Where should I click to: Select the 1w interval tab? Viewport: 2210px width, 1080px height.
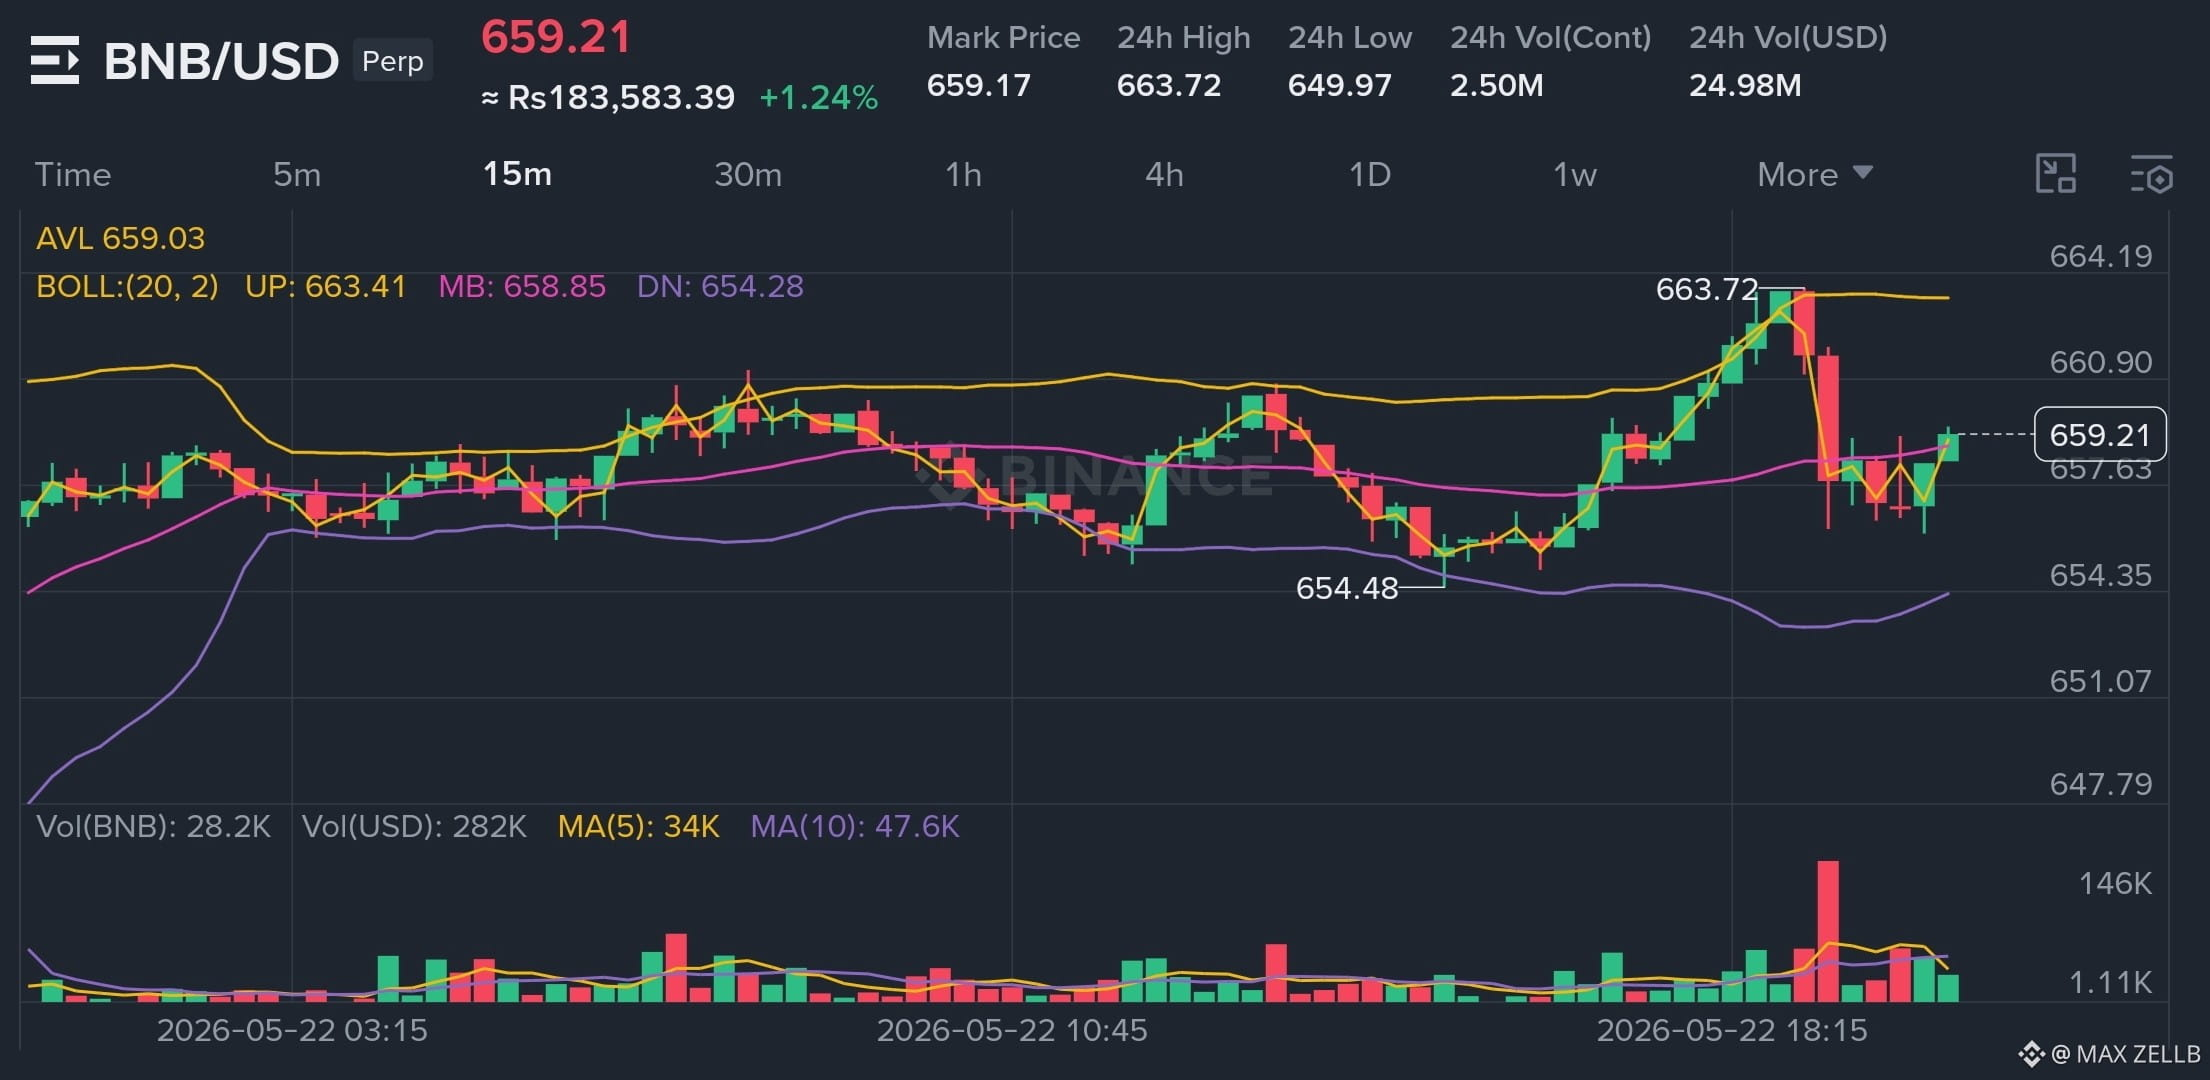(1575, 174)
